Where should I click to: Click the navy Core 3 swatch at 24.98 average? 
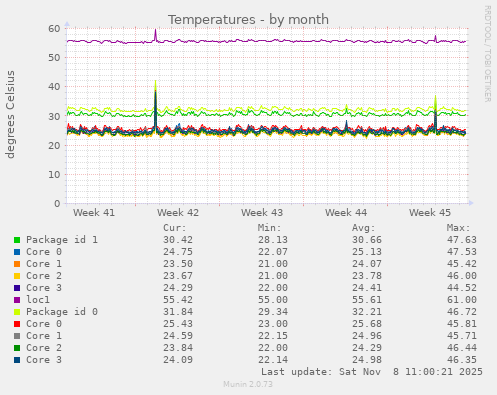(x=17, y=360)
